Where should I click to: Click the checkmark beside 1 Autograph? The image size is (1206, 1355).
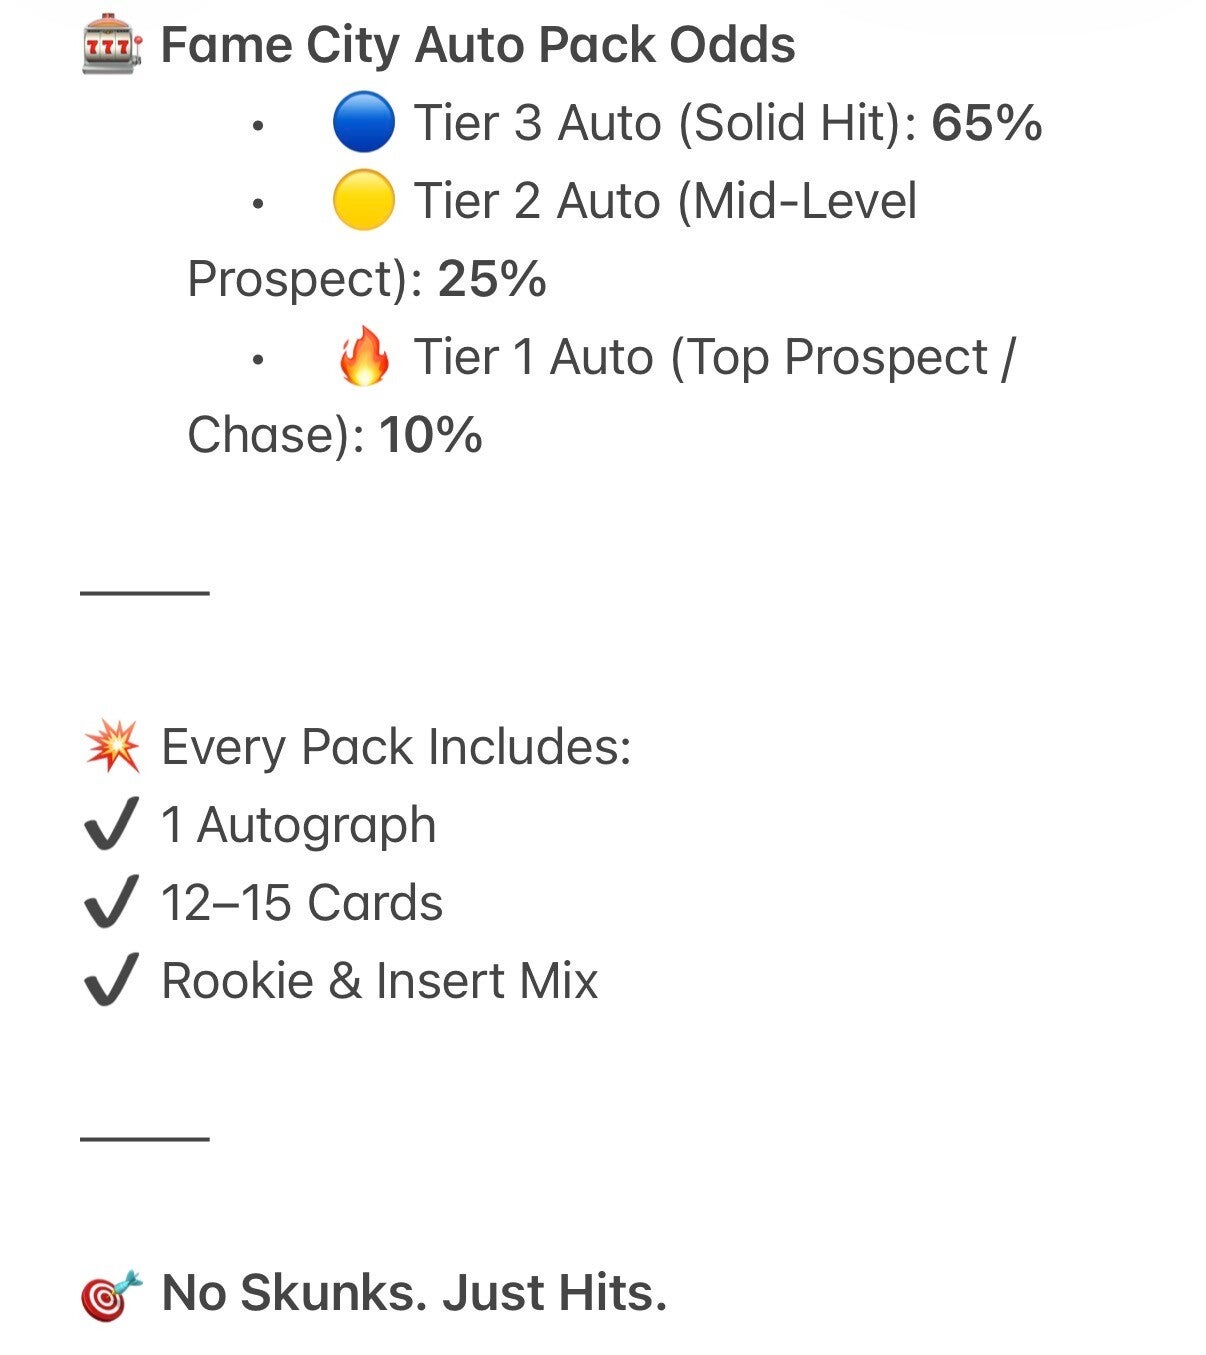pyautogui.click(x=111, y=826)
